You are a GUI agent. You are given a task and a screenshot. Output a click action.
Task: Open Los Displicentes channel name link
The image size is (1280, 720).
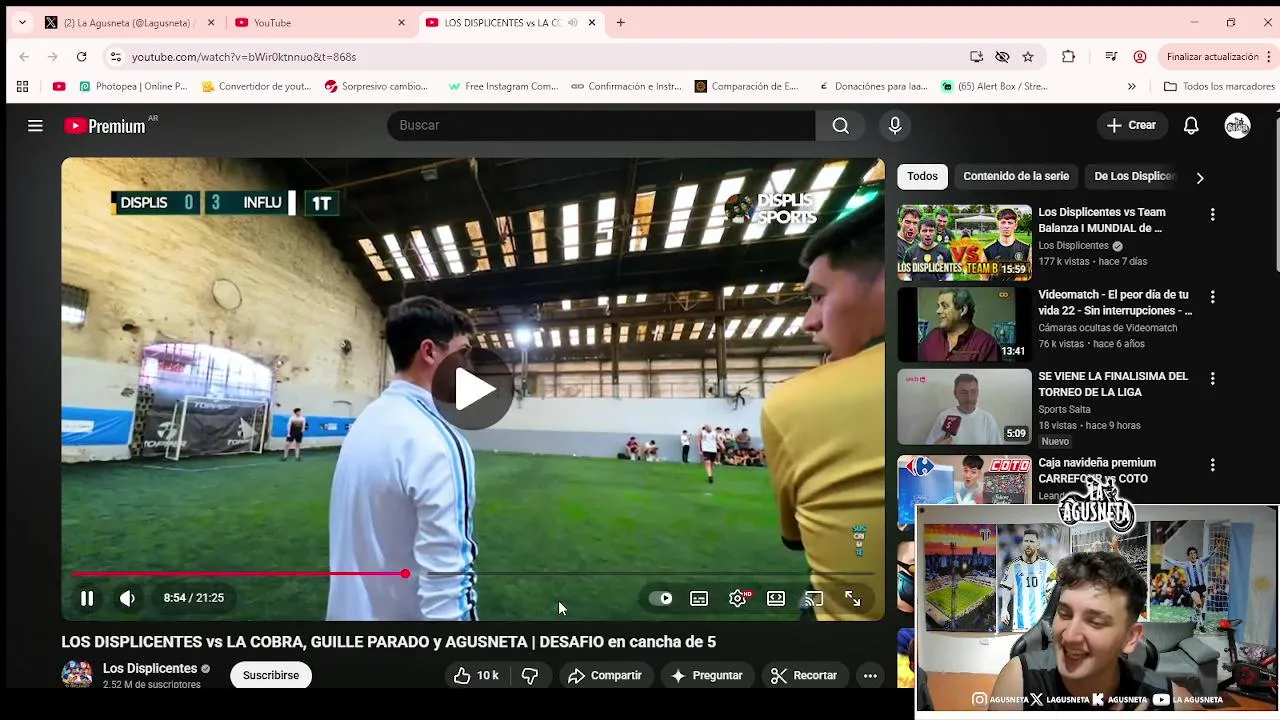click(x=150, y=668)
